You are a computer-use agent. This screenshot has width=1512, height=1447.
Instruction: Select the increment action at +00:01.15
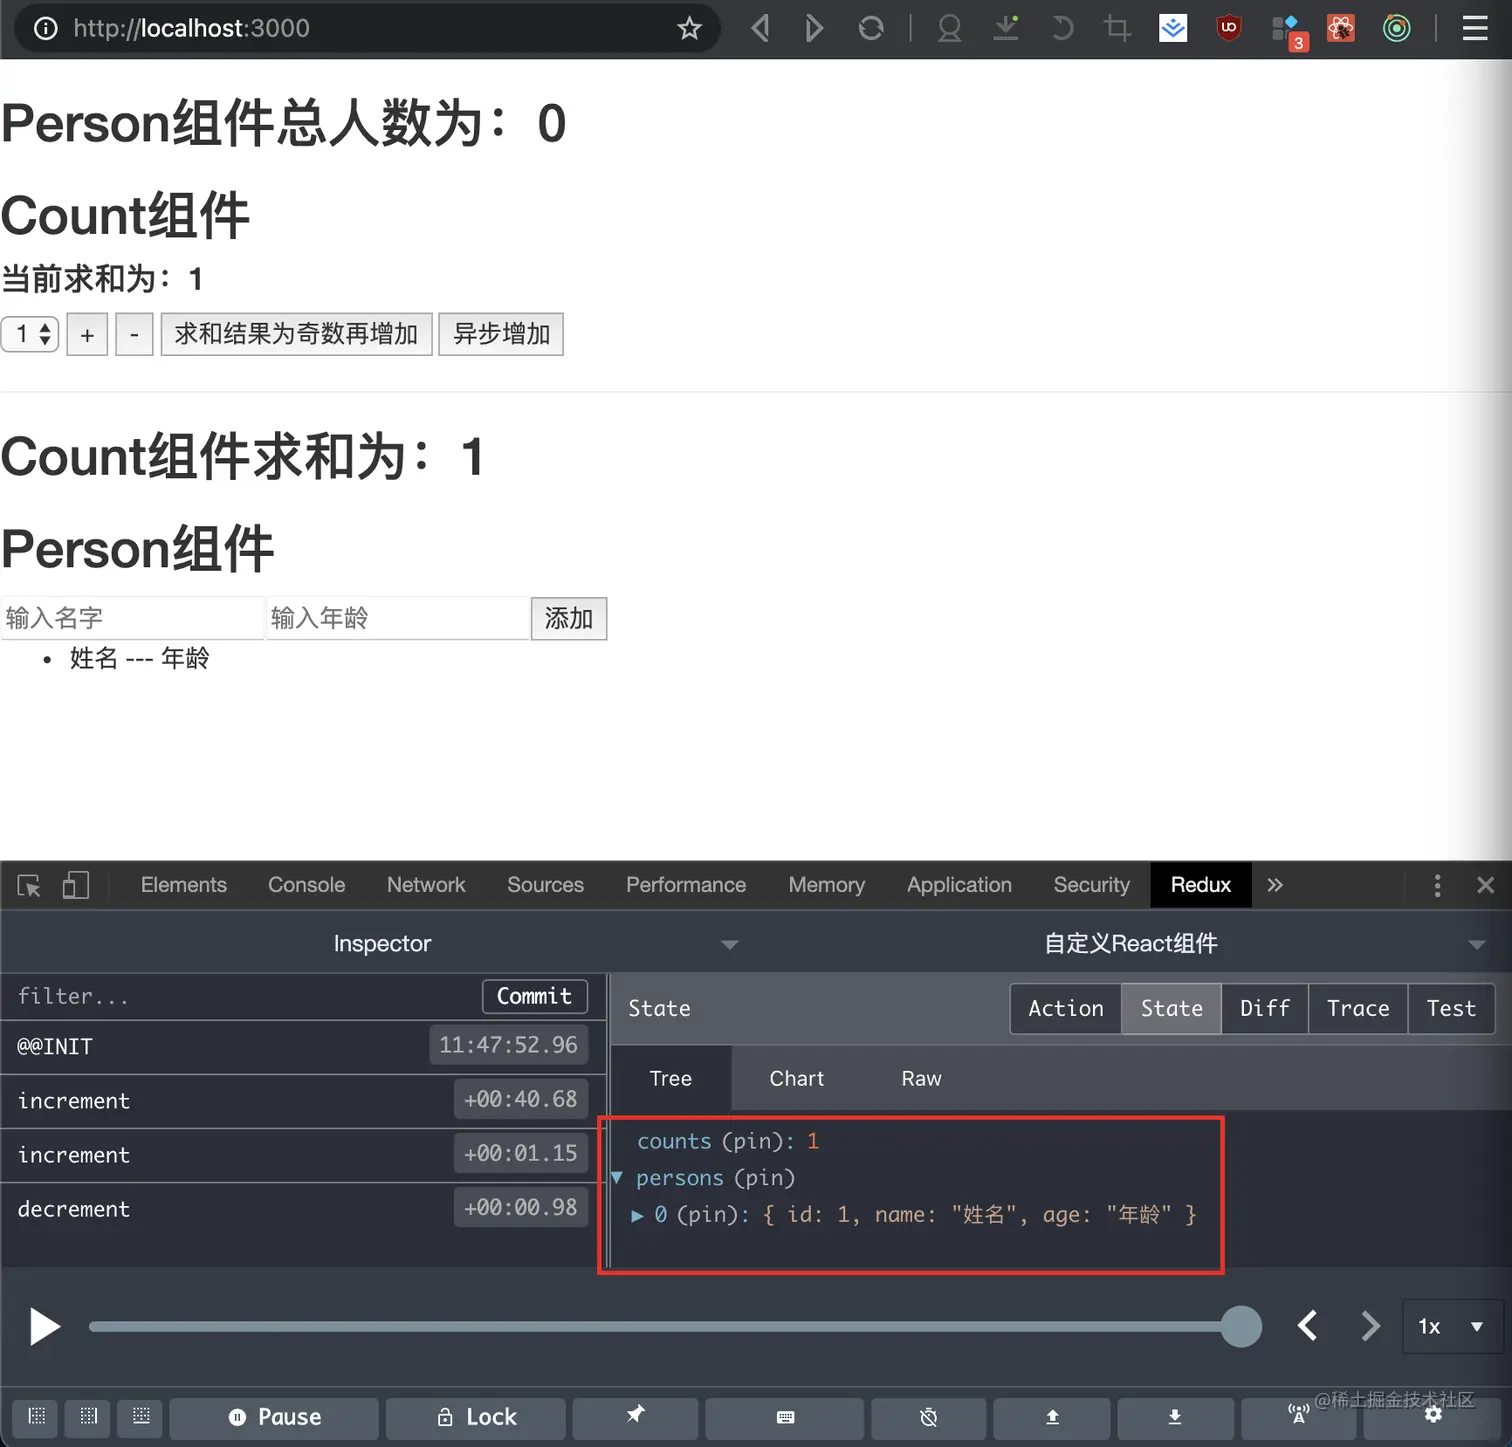pyautogui.click(x=304, y=1154)
